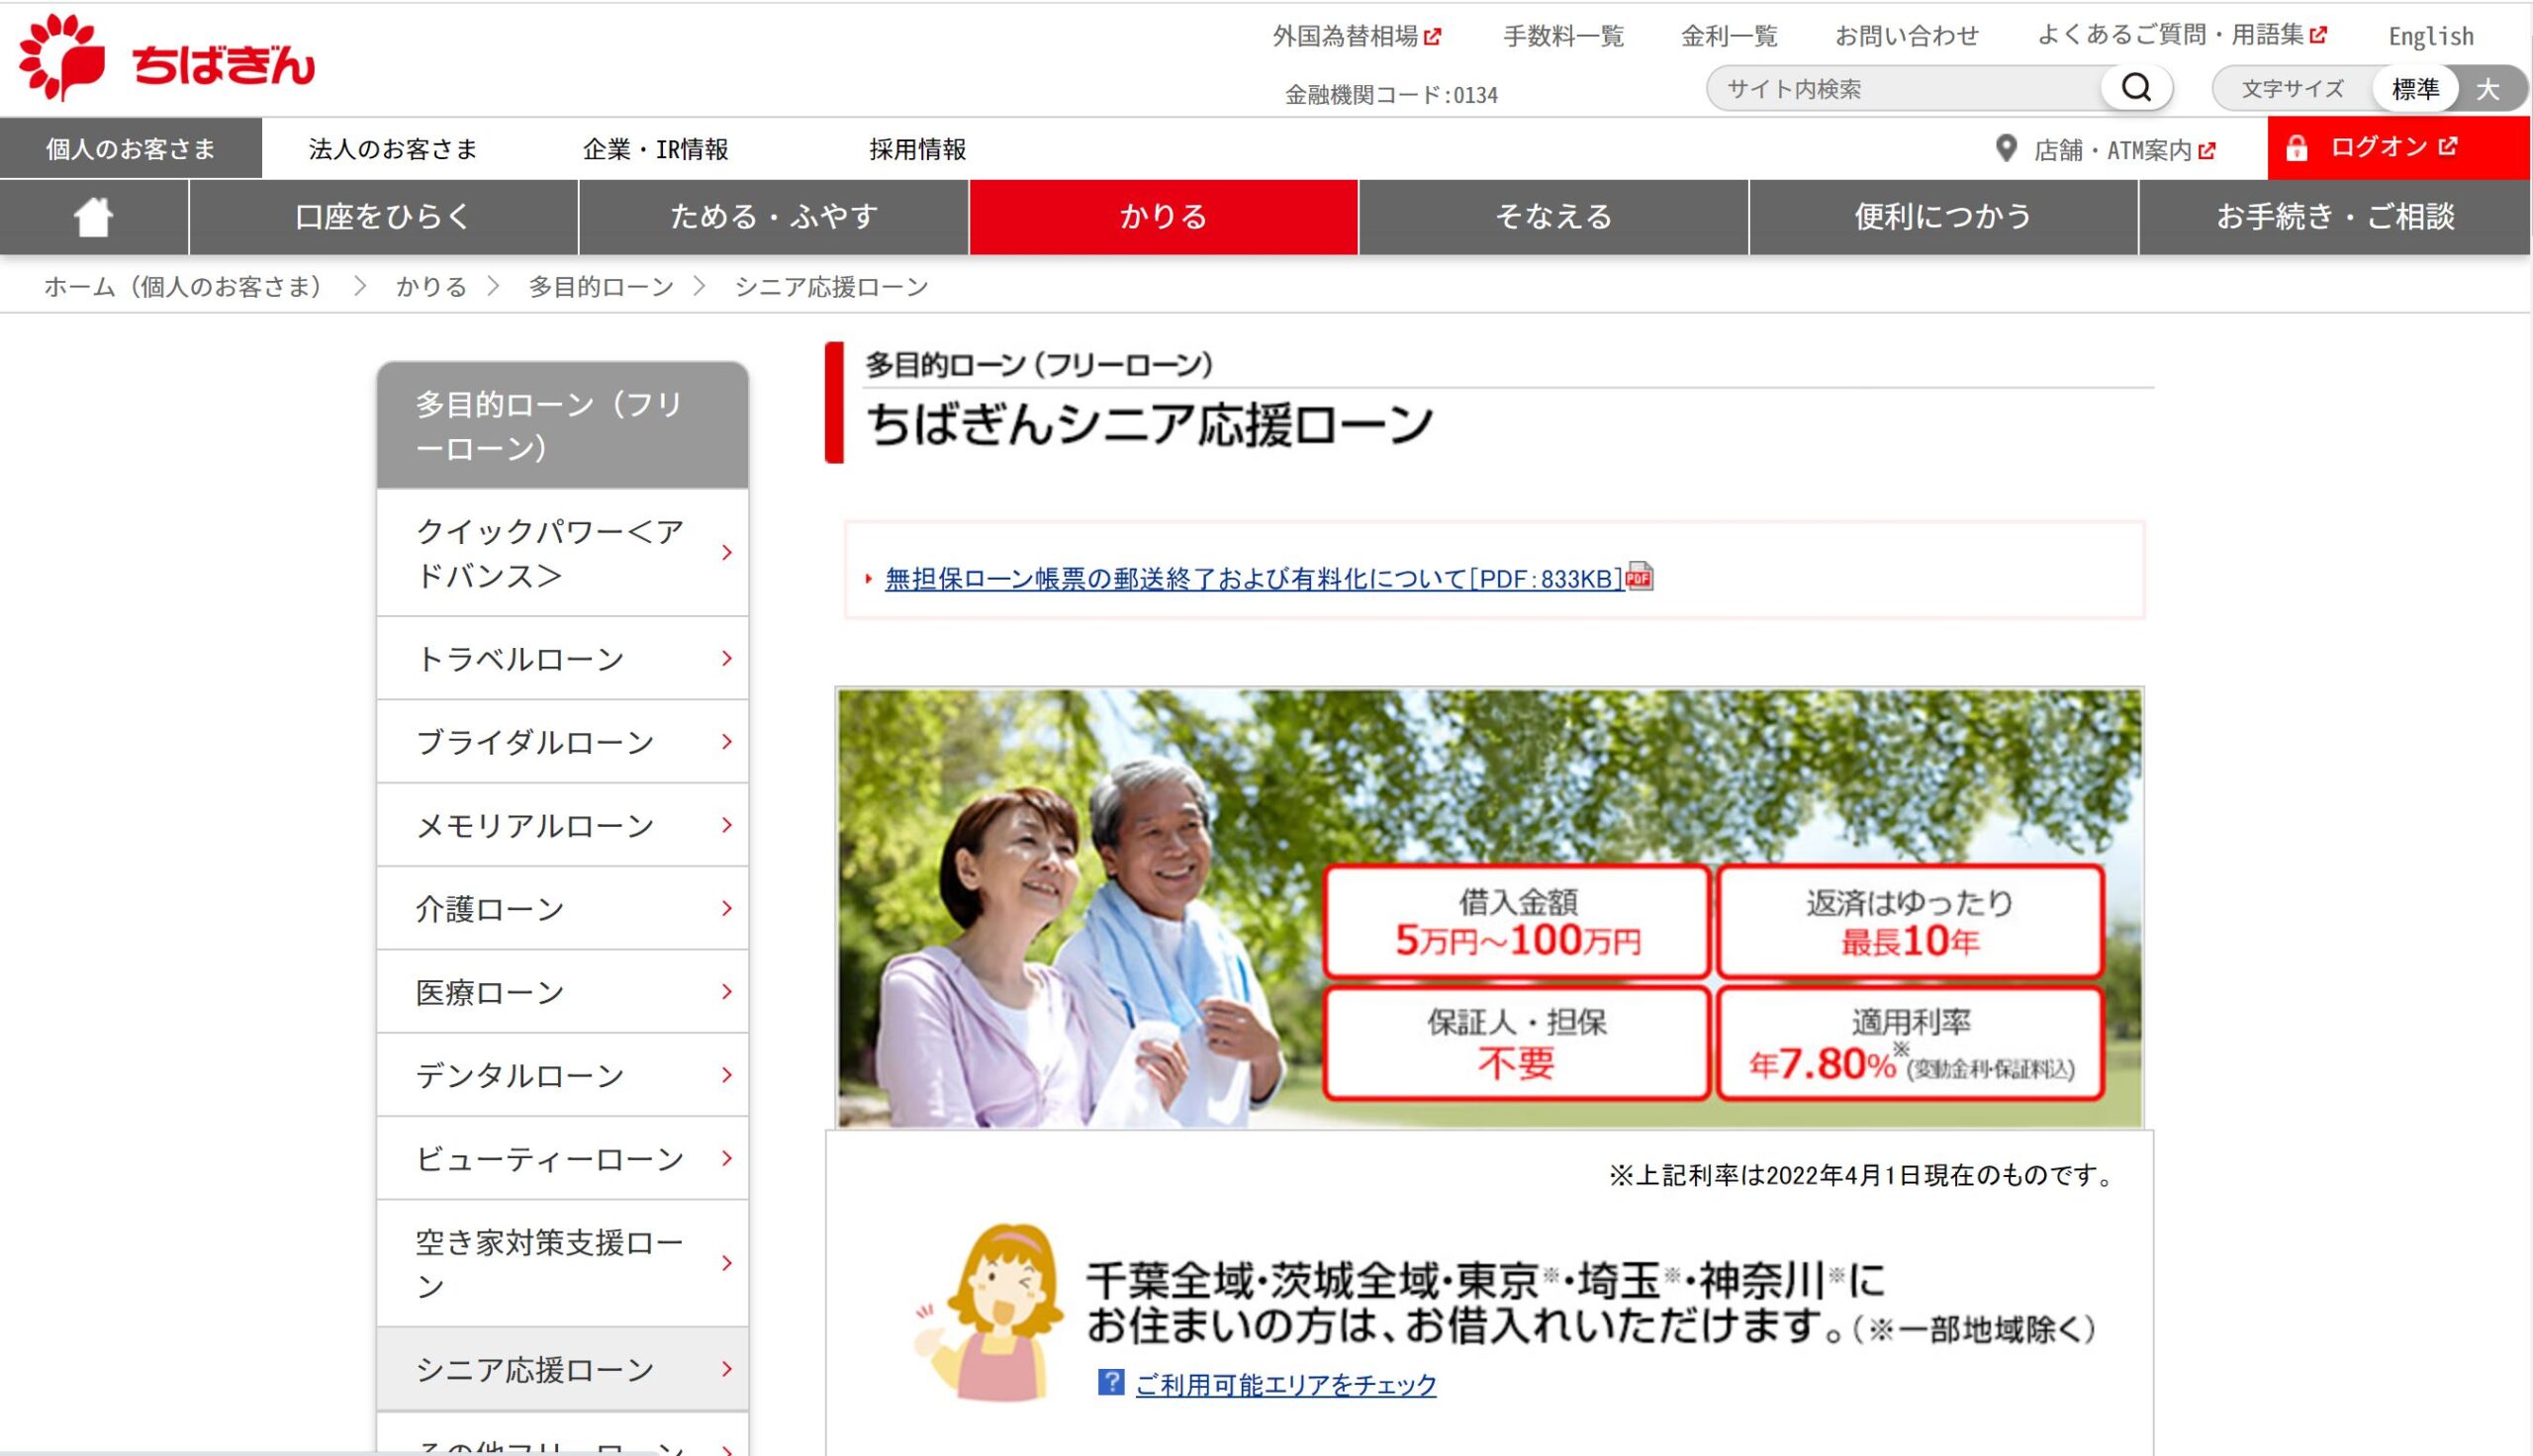Click the ログオン button
Image resolution: width=2533 pixels, height=1456 pixels.
point(2399,148)
